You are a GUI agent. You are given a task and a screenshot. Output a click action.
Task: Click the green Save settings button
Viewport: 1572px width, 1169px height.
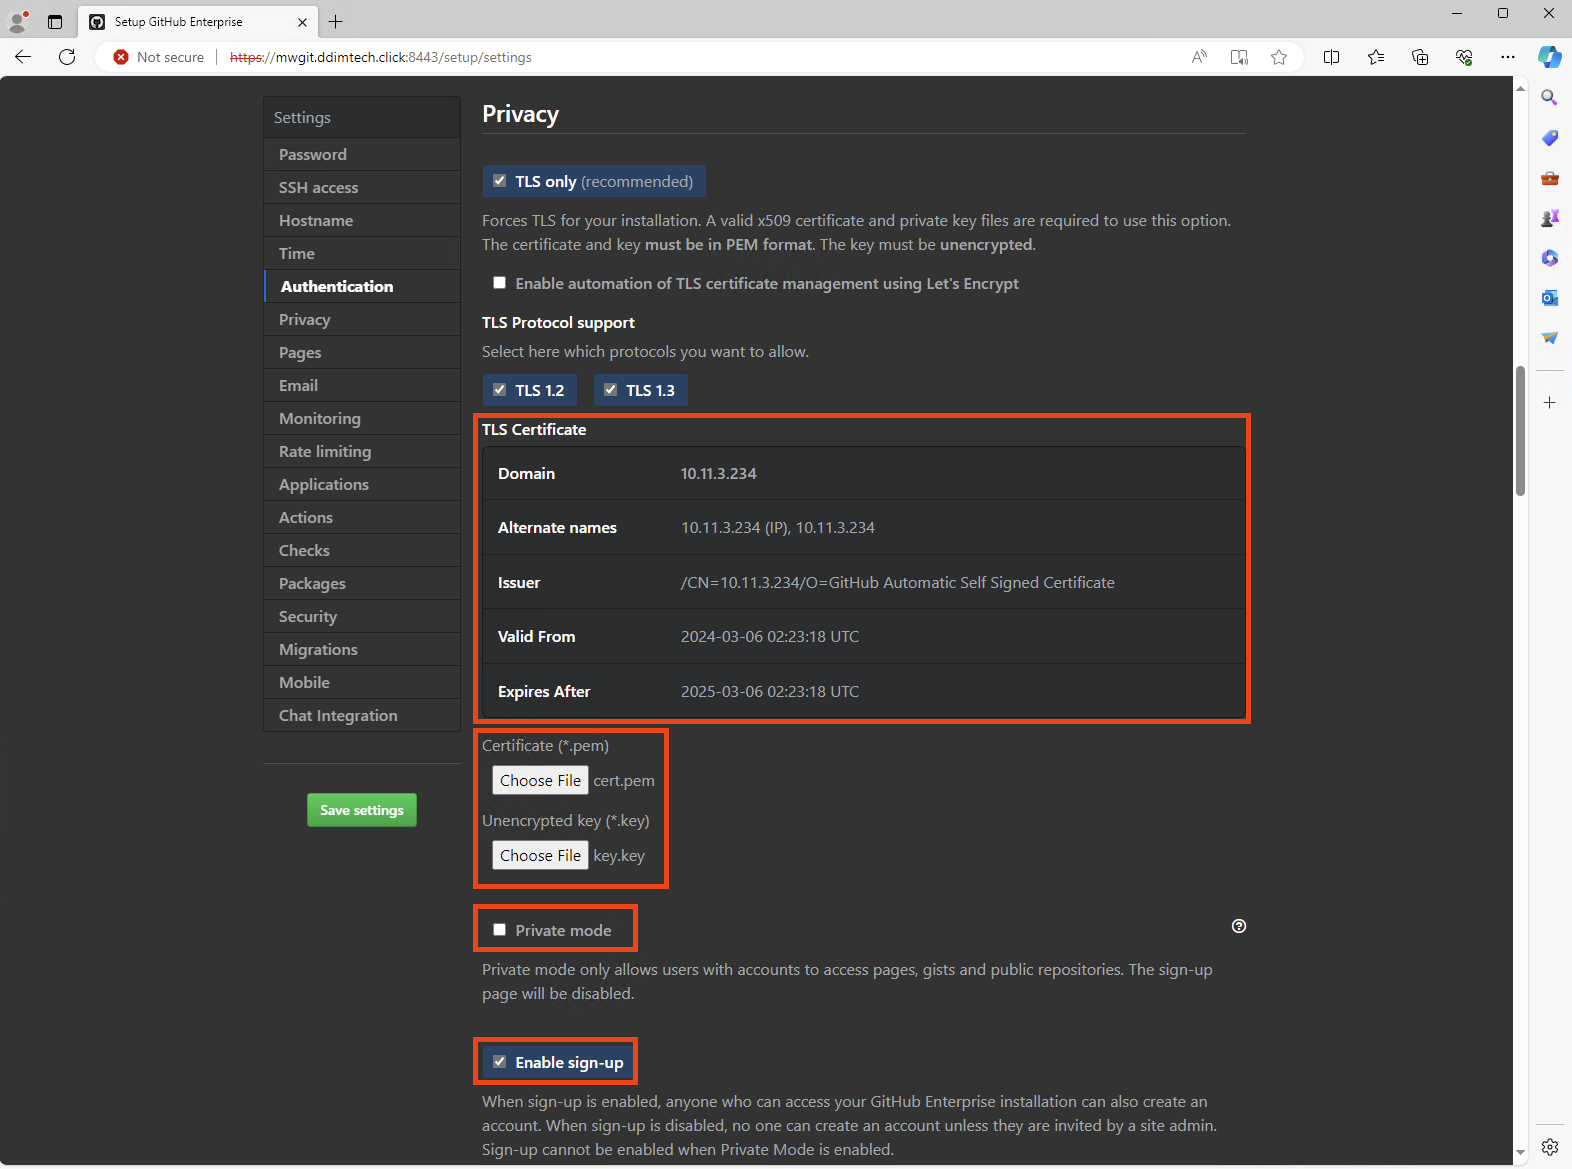tap(362, 810)
